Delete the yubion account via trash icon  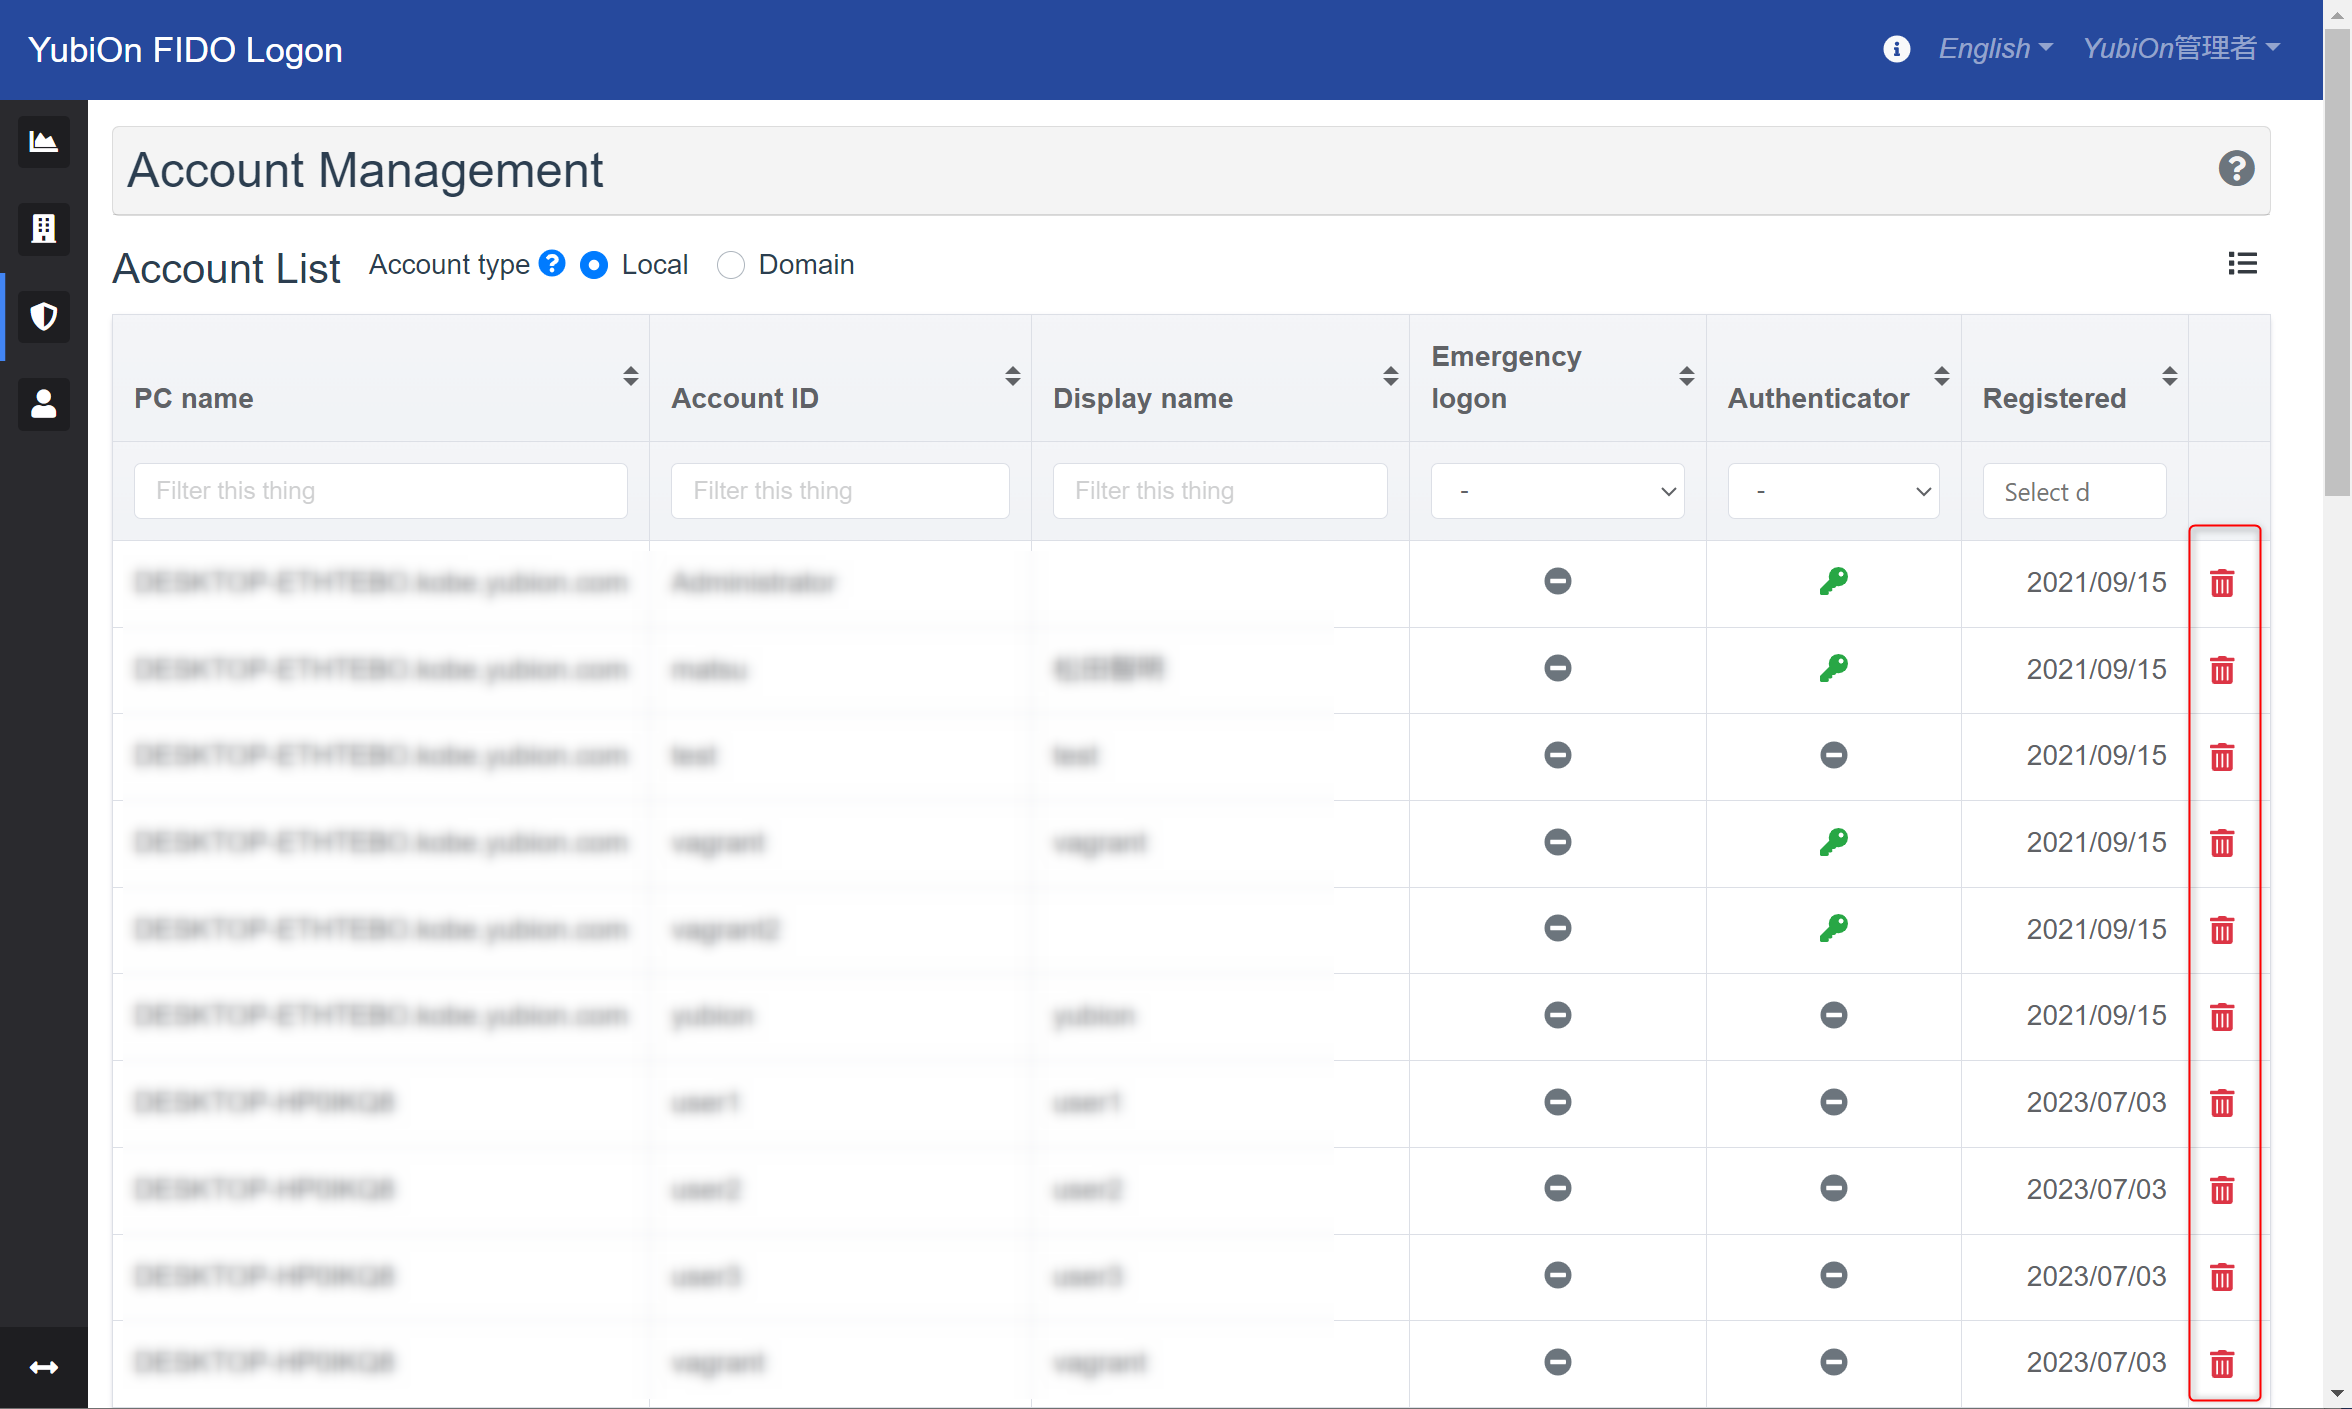[2222, 1017]
